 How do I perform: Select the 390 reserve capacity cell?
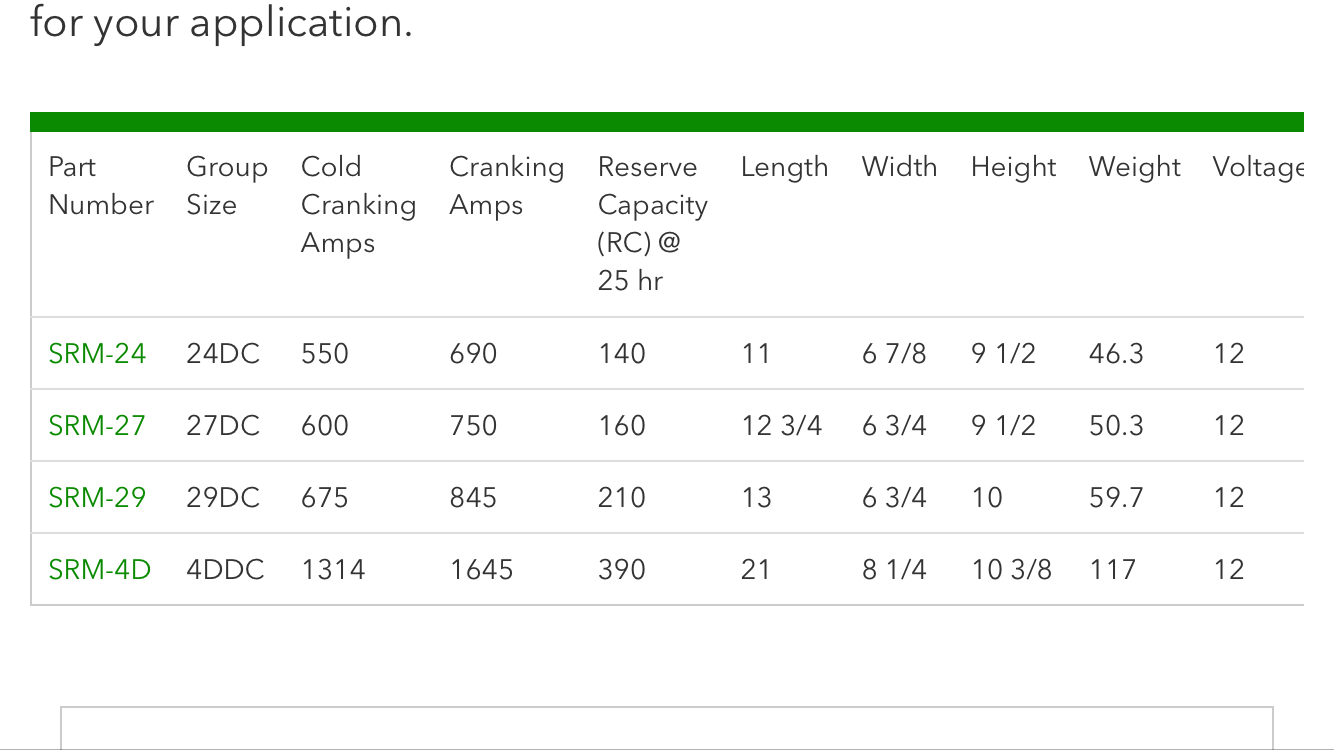click(x=621, y=570)
